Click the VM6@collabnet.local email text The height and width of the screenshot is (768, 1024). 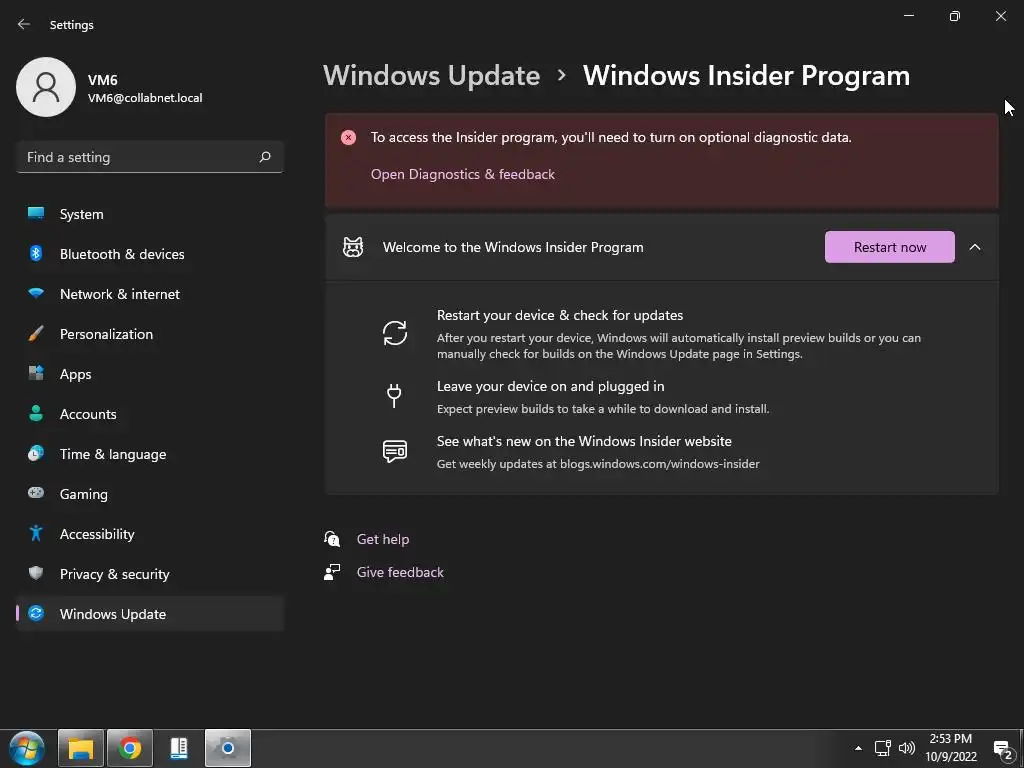[145, 98]
